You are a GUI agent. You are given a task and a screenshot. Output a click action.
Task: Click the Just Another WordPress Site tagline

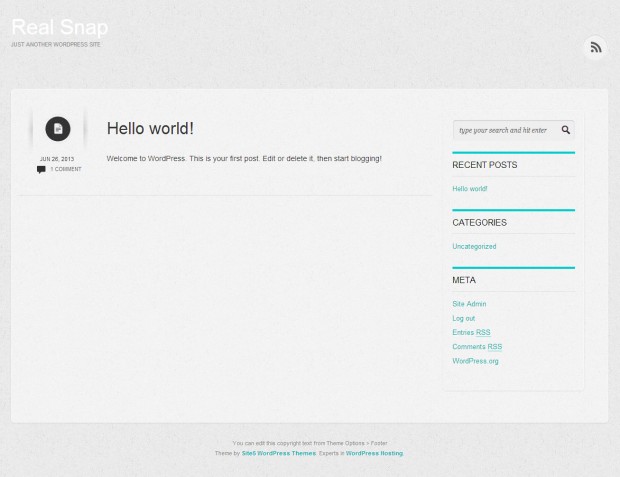click(56, 44)
